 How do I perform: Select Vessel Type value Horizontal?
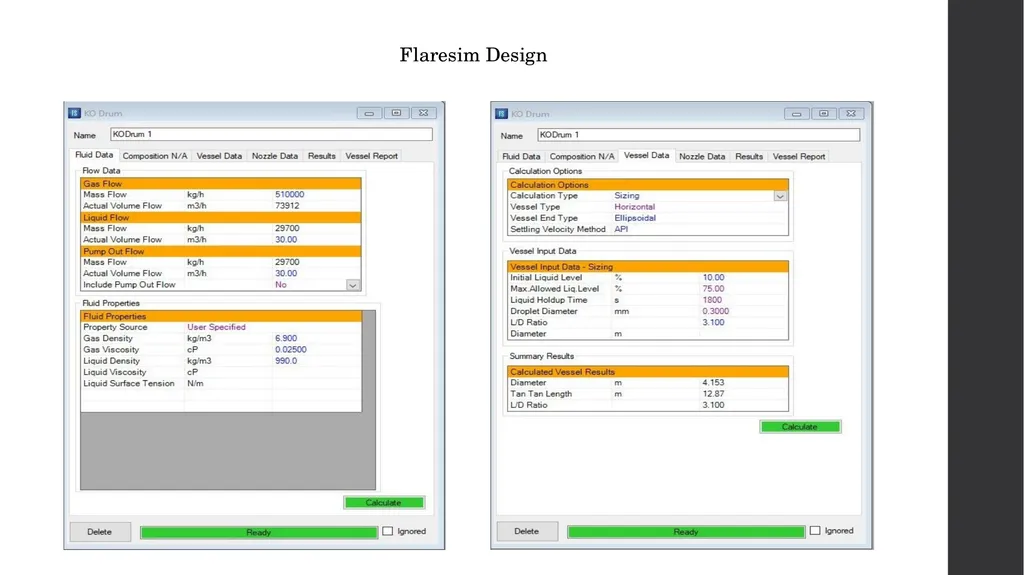pyautogui.click(x=634, y=207)
